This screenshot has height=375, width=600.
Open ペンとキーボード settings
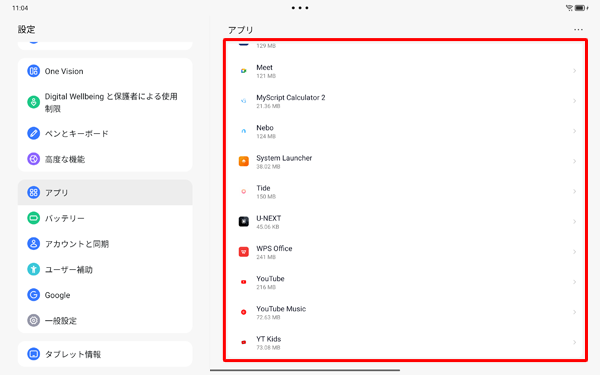click(x=105, y=133)
